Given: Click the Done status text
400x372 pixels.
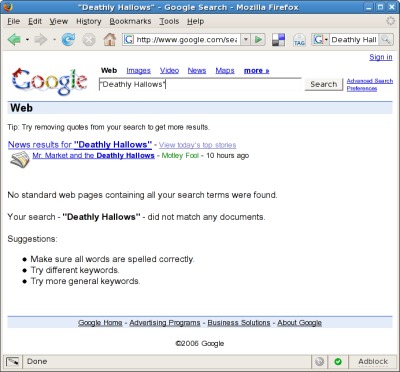Looking at the screenshot, I should 37,361.
